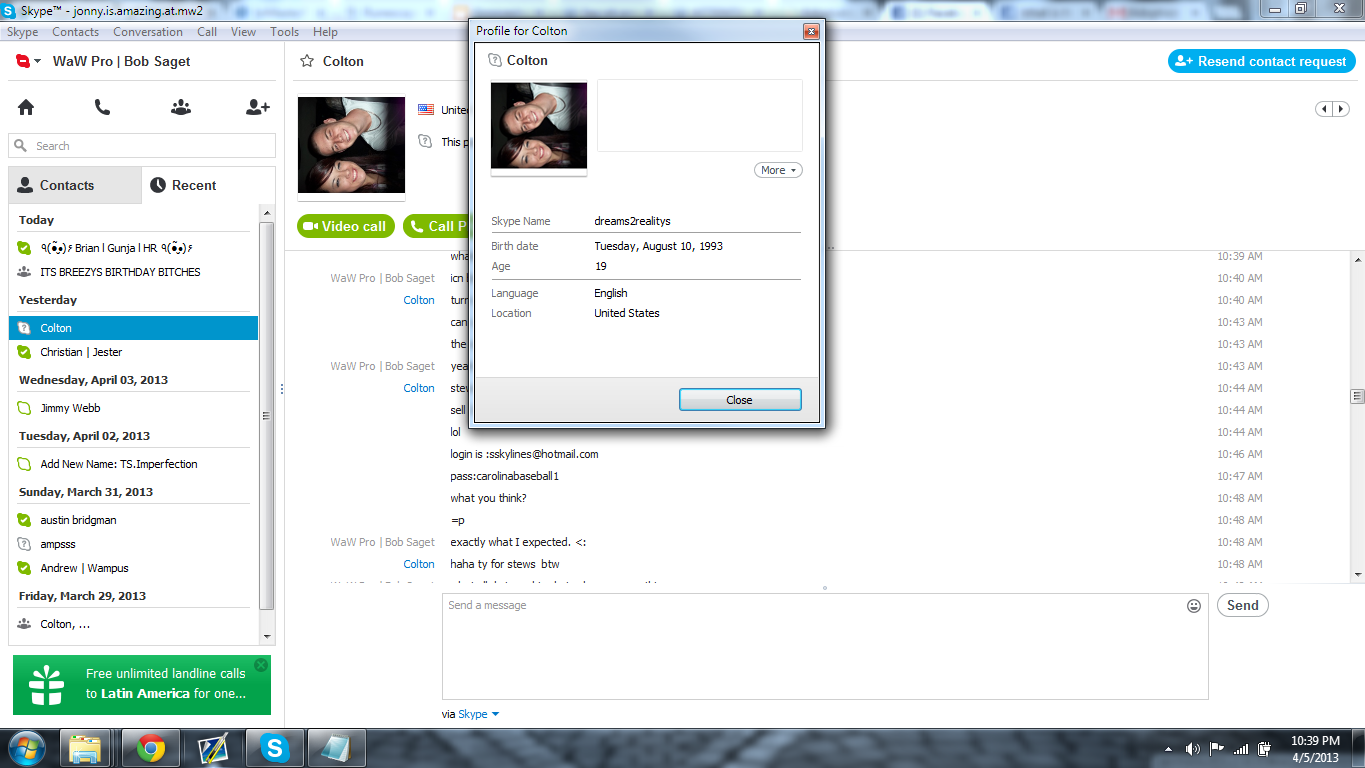Toggle the favorite star next to Colton
This screenshot has width=1365, height=768.
[x=307, y=61]
